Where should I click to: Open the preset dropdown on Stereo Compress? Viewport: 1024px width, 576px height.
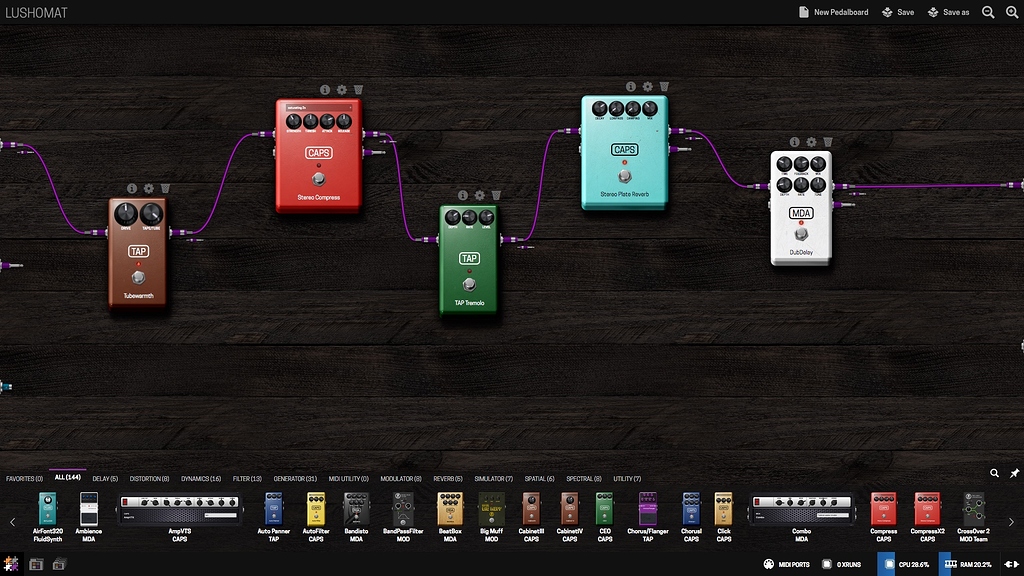pyautogui.click(x=319, y=107)
